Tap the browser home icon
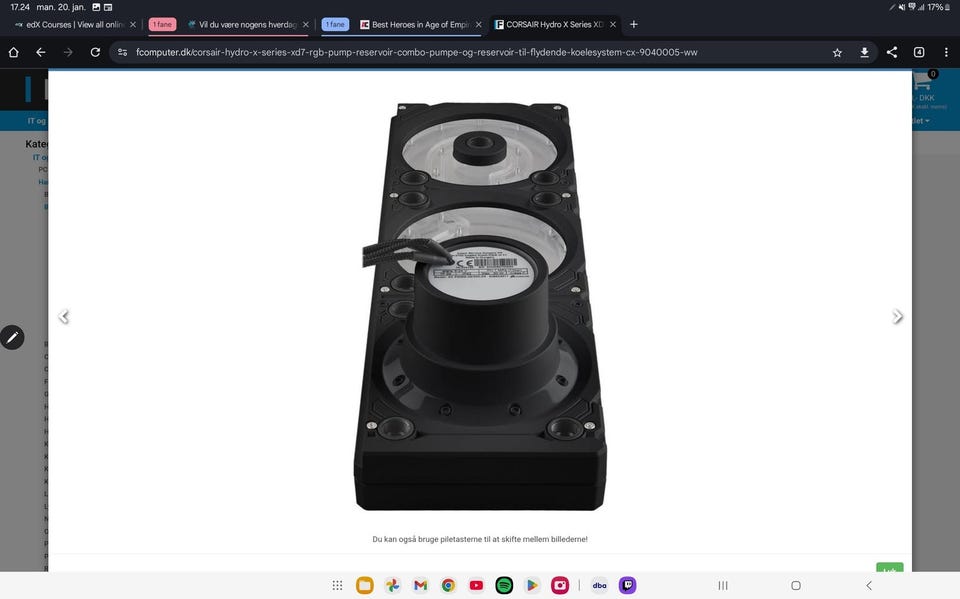The width and height of the screenshot is (960, 599). click(x=13, y=52)
